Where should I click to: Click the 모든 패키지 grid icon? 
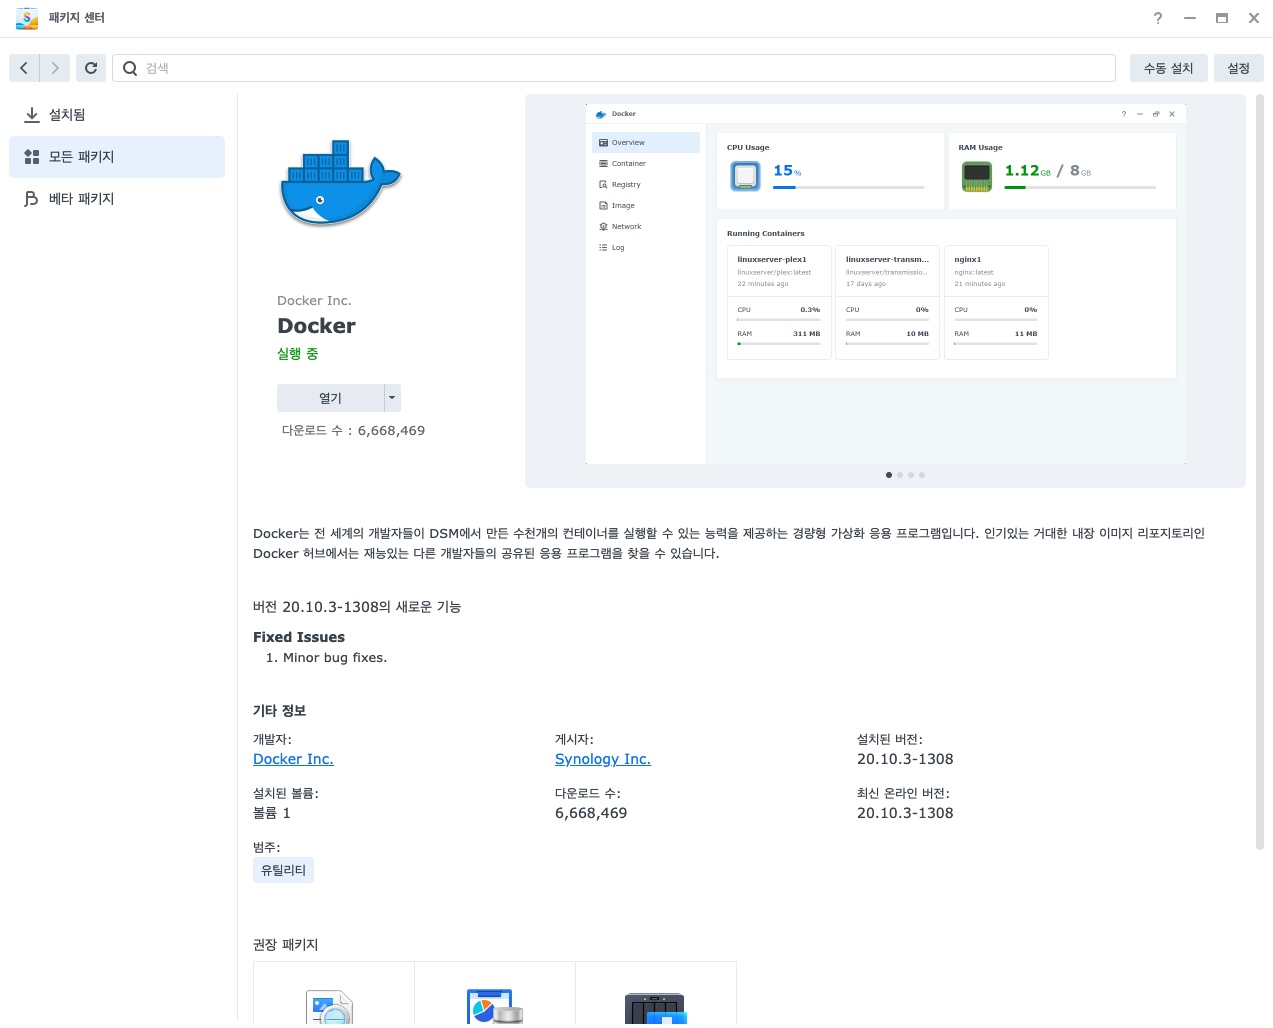point(32,157)
